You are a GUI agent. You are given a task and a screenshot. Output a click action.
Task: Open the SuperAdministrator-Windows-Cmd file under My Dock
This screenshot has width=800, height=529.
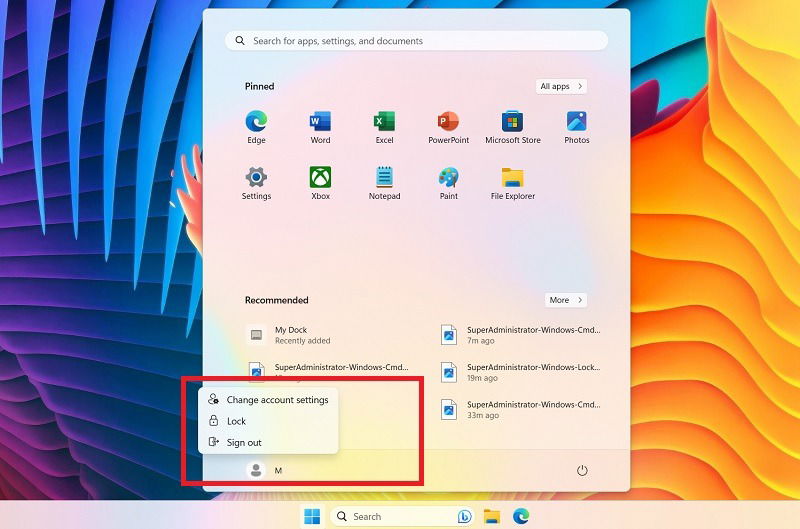click(327, 369)
